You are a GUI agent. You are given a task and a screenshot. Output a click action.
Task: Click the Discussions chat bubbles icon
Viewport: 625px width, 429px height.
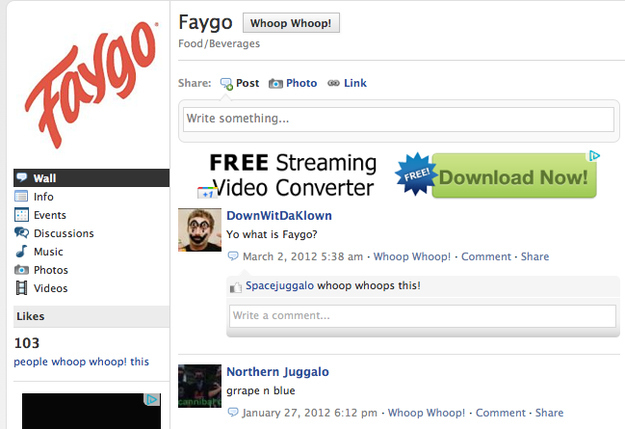22,232
